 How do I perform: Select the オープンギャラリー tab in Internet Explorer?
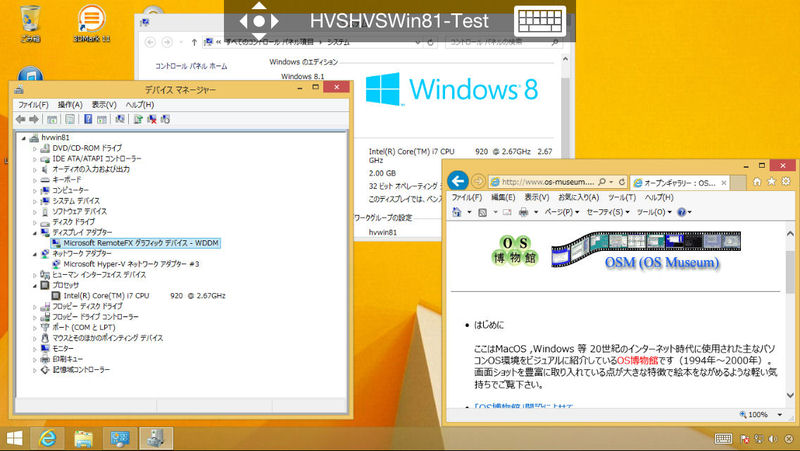point(680,182)
